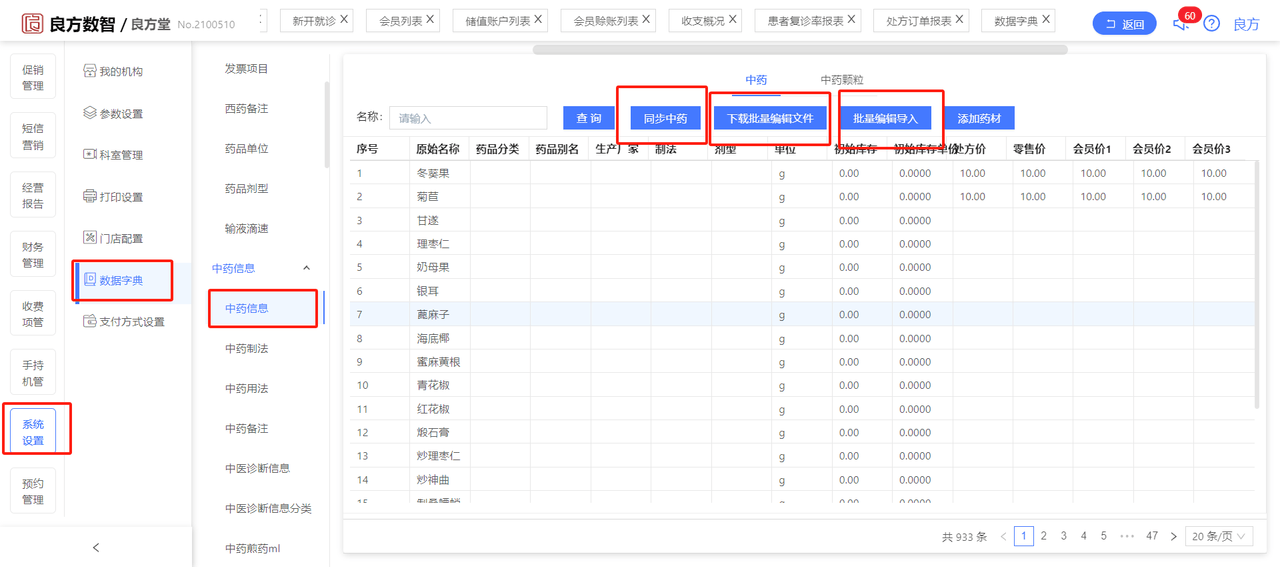The image size is (1280, 567).
Task: Click the 我的机构 icon
Action: pyautogui.click(x=90, y=71)
